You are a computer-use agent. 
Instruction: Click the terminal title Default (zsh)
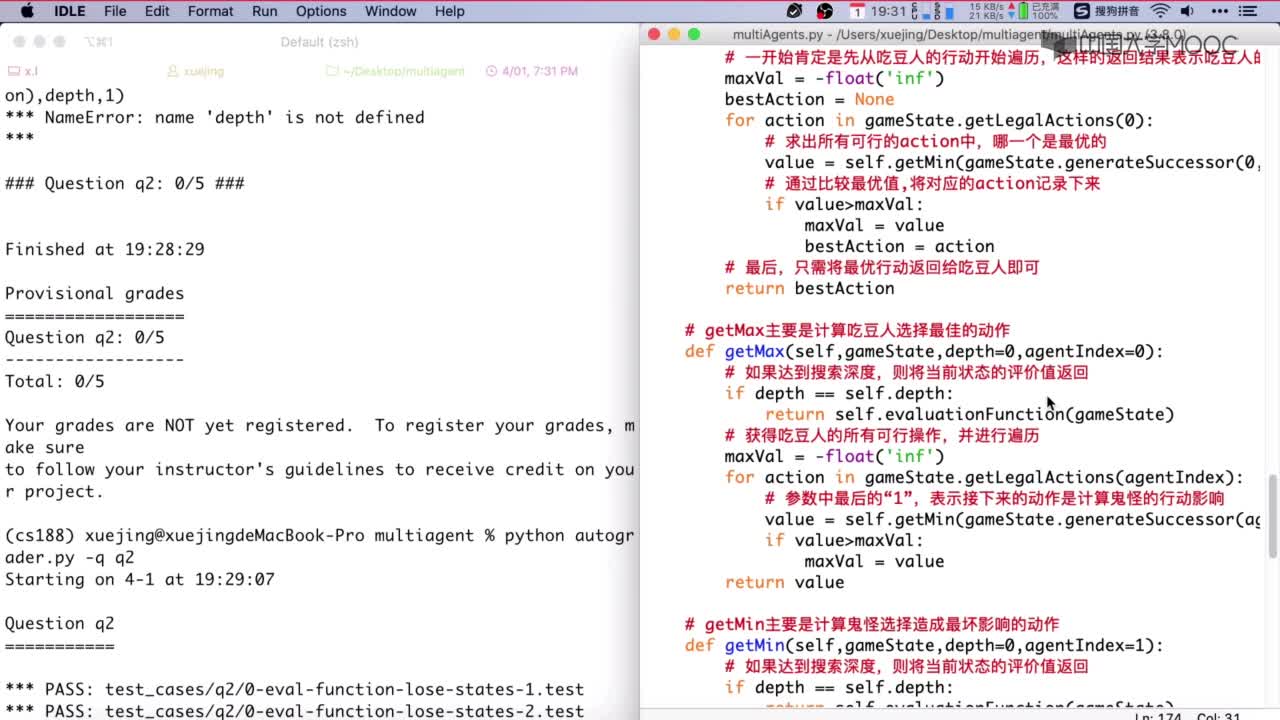click(x=319, y=42)
